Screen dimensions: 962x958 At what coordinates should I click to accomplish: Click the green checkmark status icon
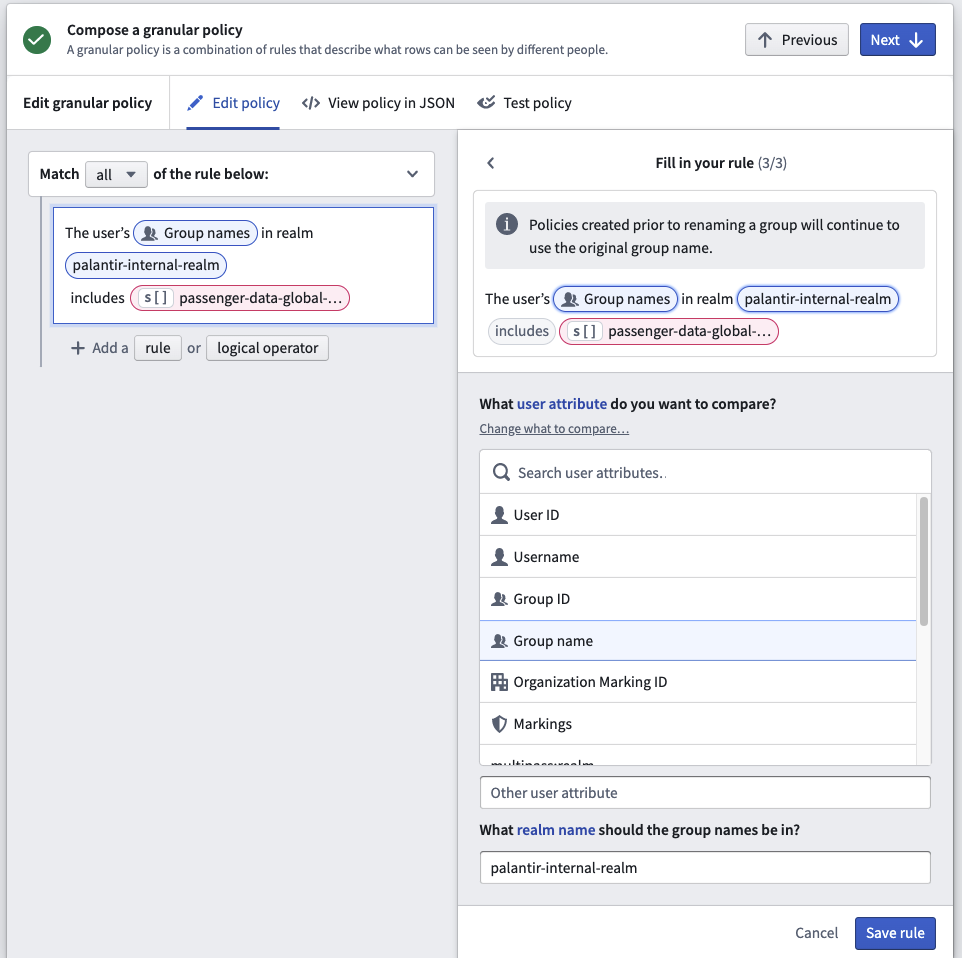37,40
